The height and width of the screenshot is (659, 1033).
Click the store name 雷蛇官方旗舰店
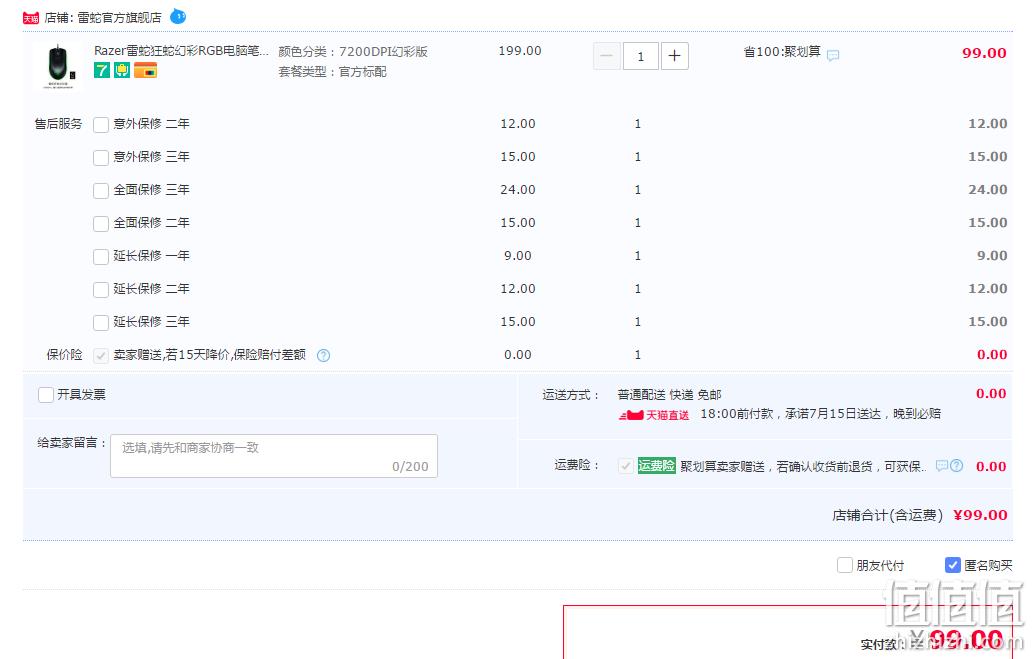119,18
